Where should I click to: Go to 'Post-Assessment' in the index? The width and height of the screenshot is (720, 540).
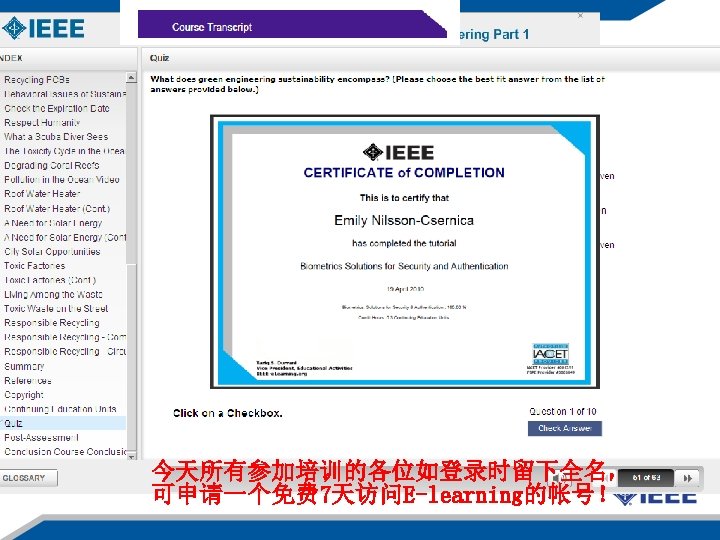coord(41,438)
